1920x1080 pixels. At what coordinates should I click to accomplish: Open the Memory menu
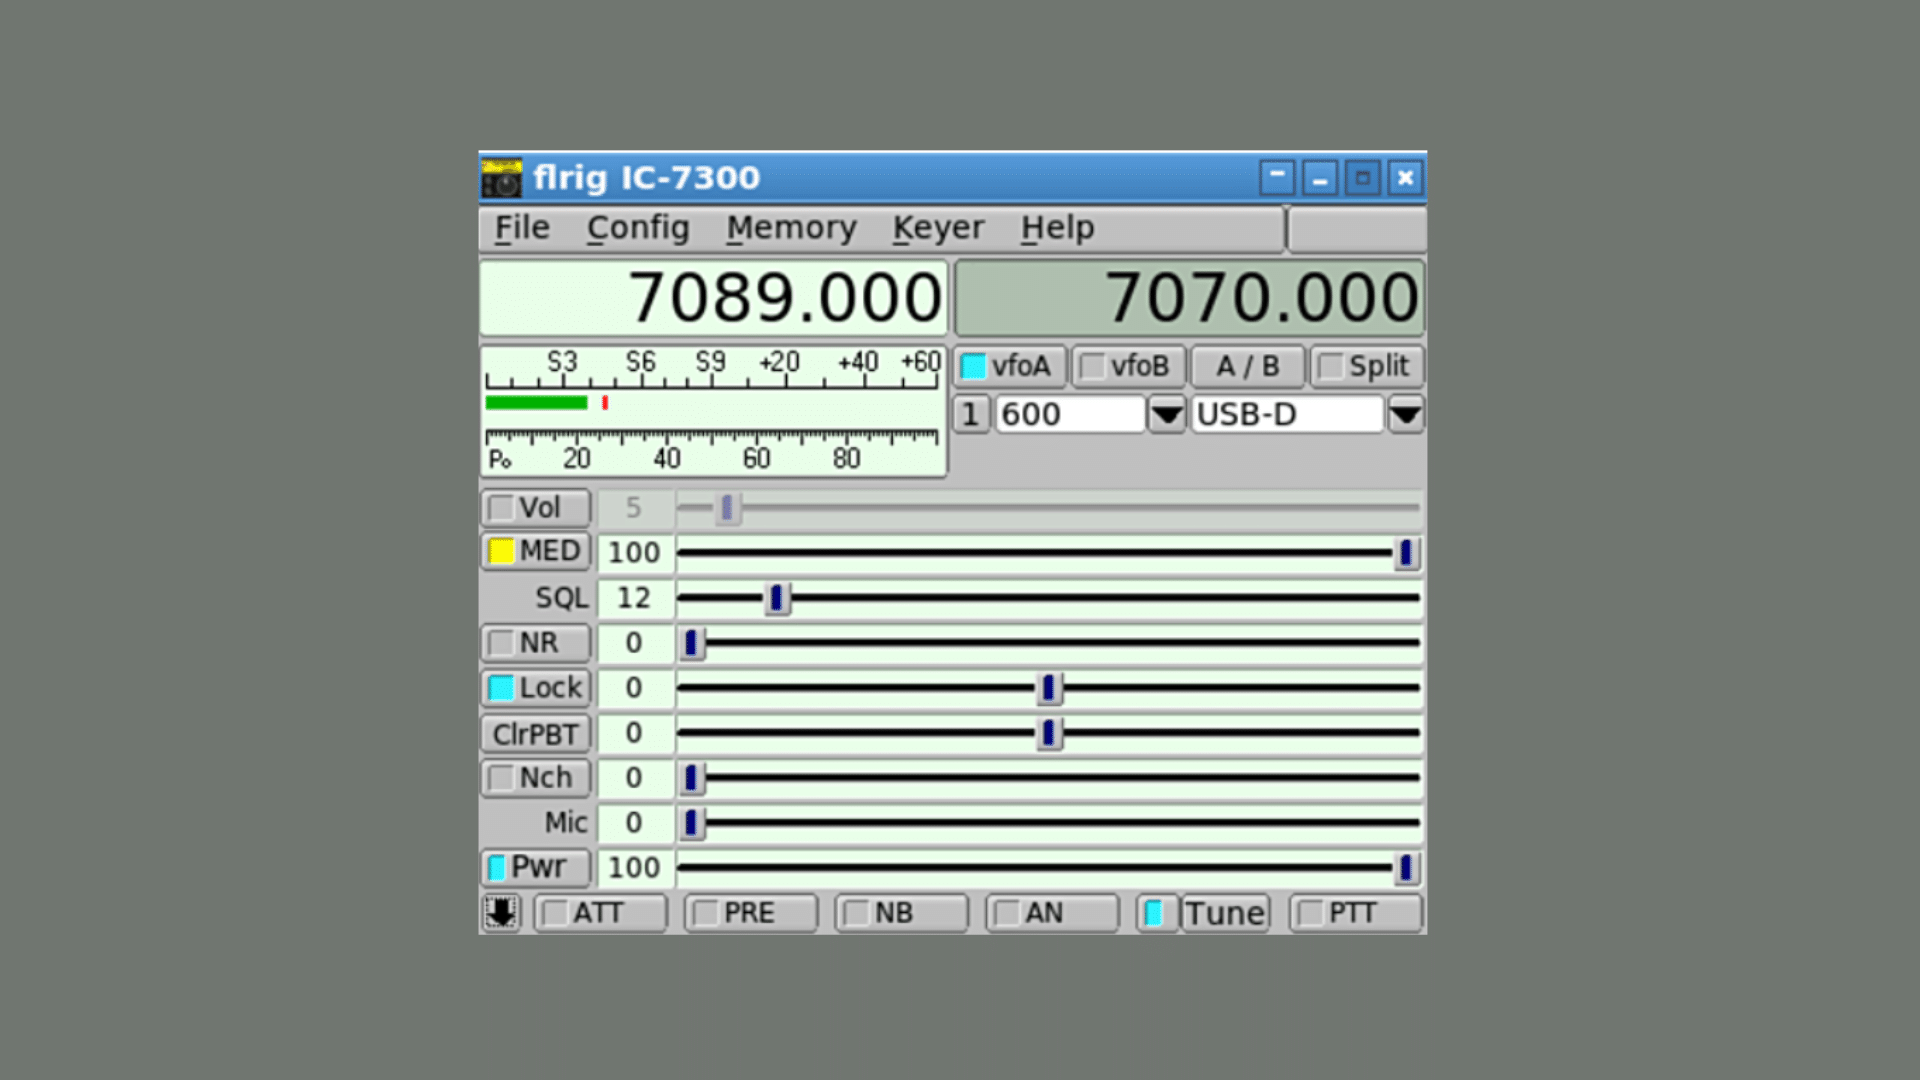[x=791, y=228]
